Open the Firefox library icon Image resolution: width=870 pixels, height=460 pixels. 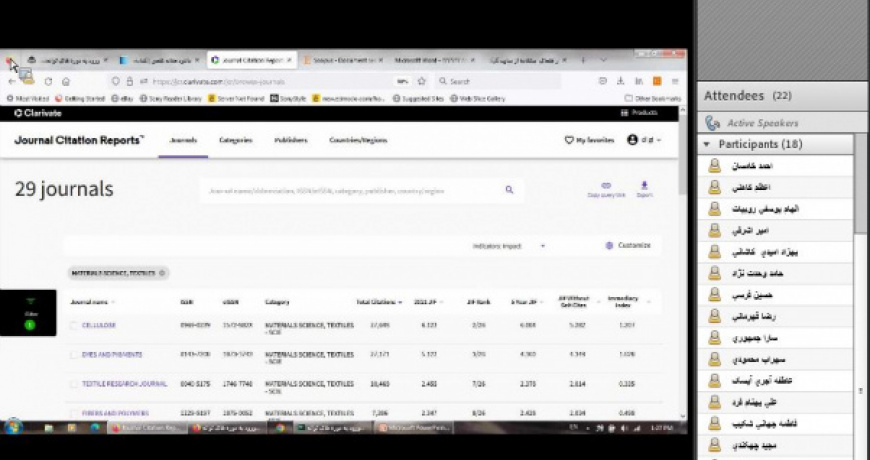[639, 81]
